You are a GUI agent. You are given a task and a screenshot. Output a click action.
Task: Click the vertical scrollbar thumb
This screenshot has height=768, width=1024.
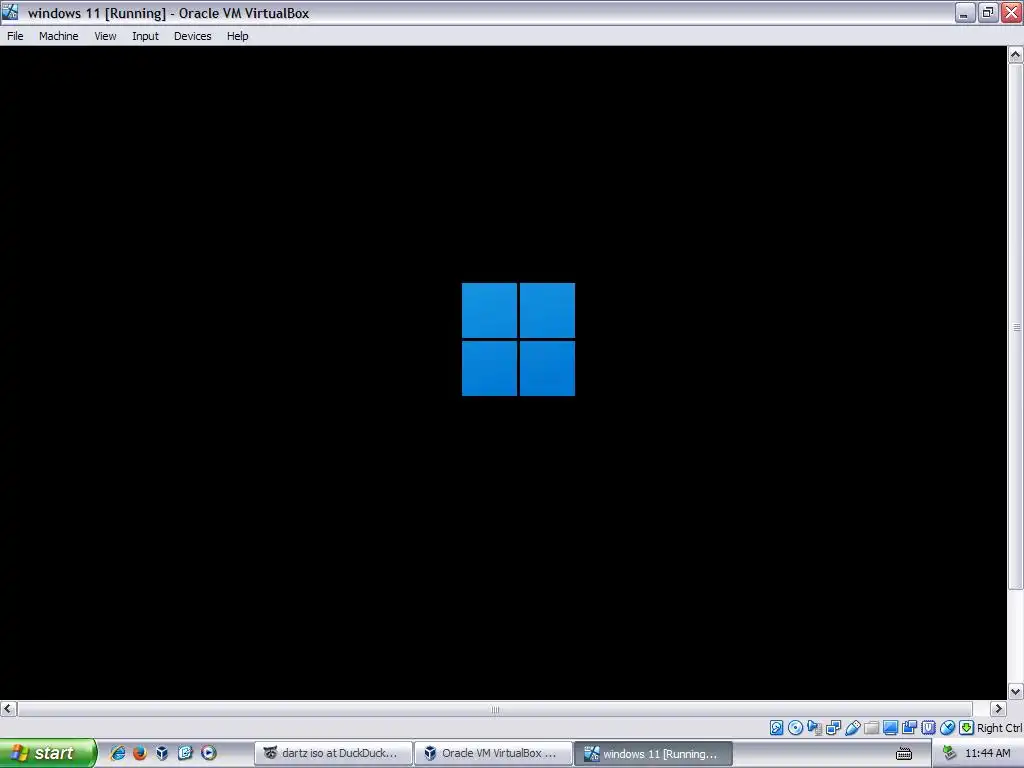[x=1016, y=327]
